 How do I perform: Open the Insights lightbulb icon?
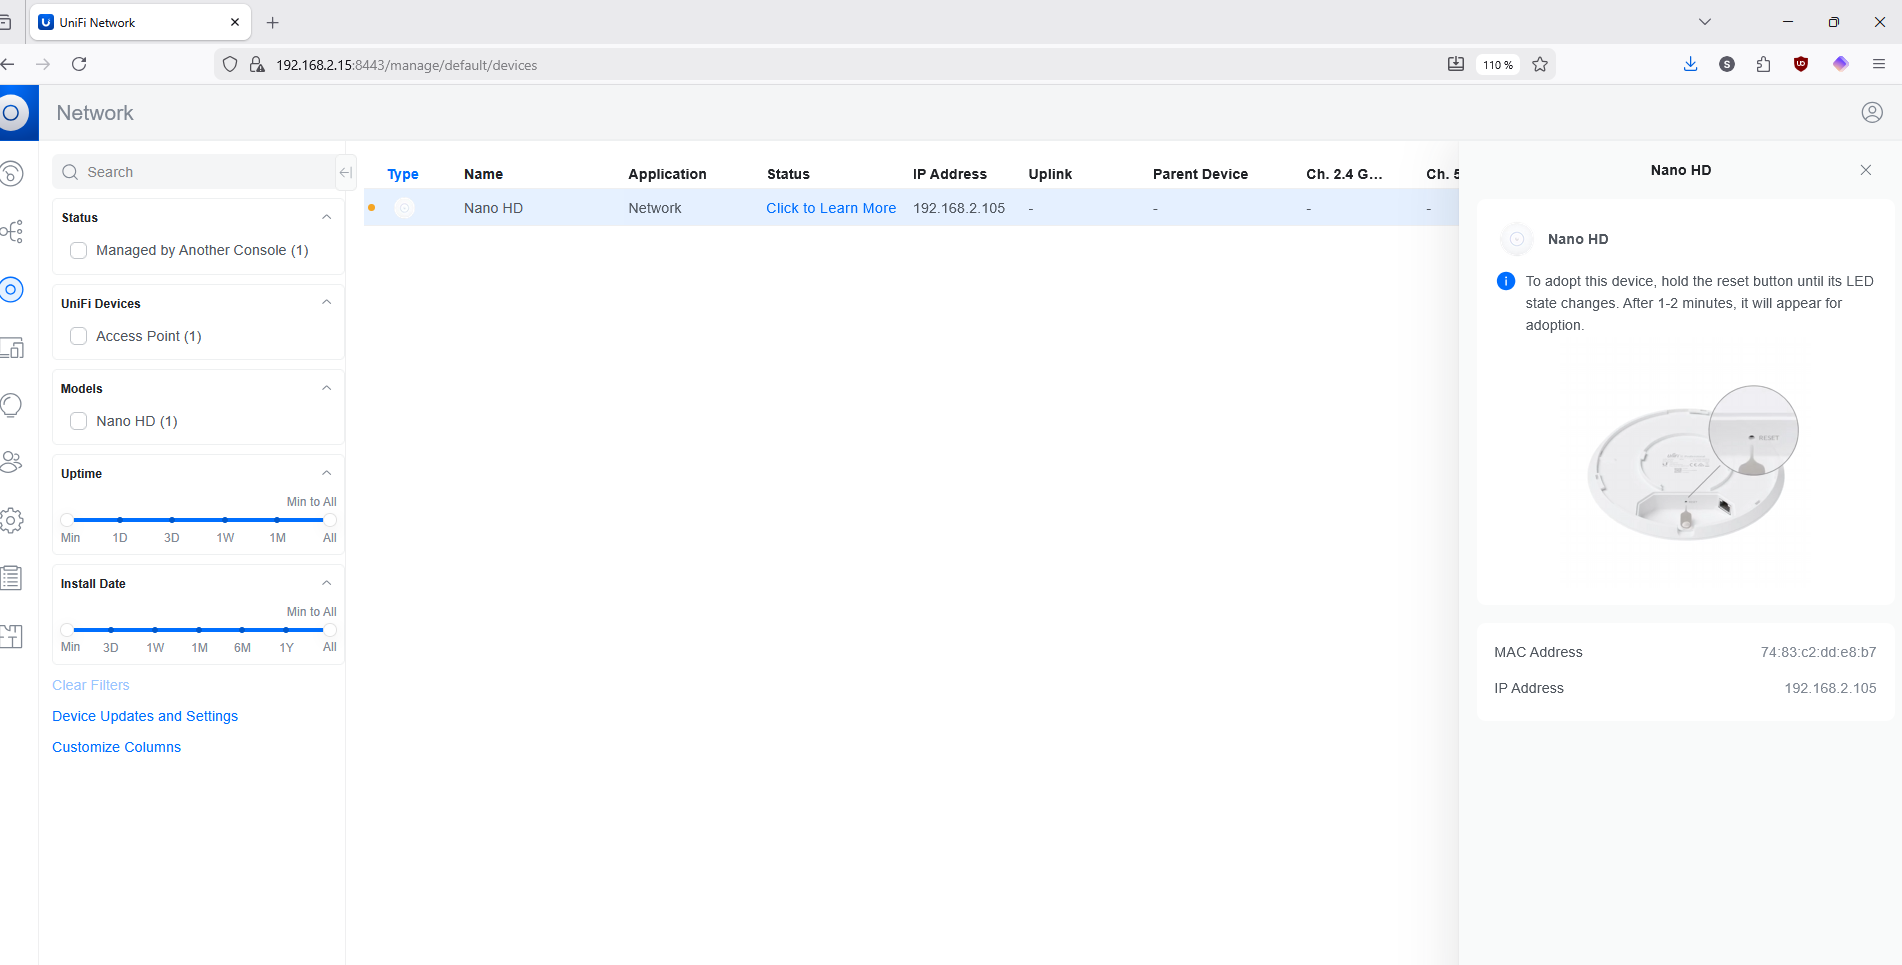pos(12,405)
